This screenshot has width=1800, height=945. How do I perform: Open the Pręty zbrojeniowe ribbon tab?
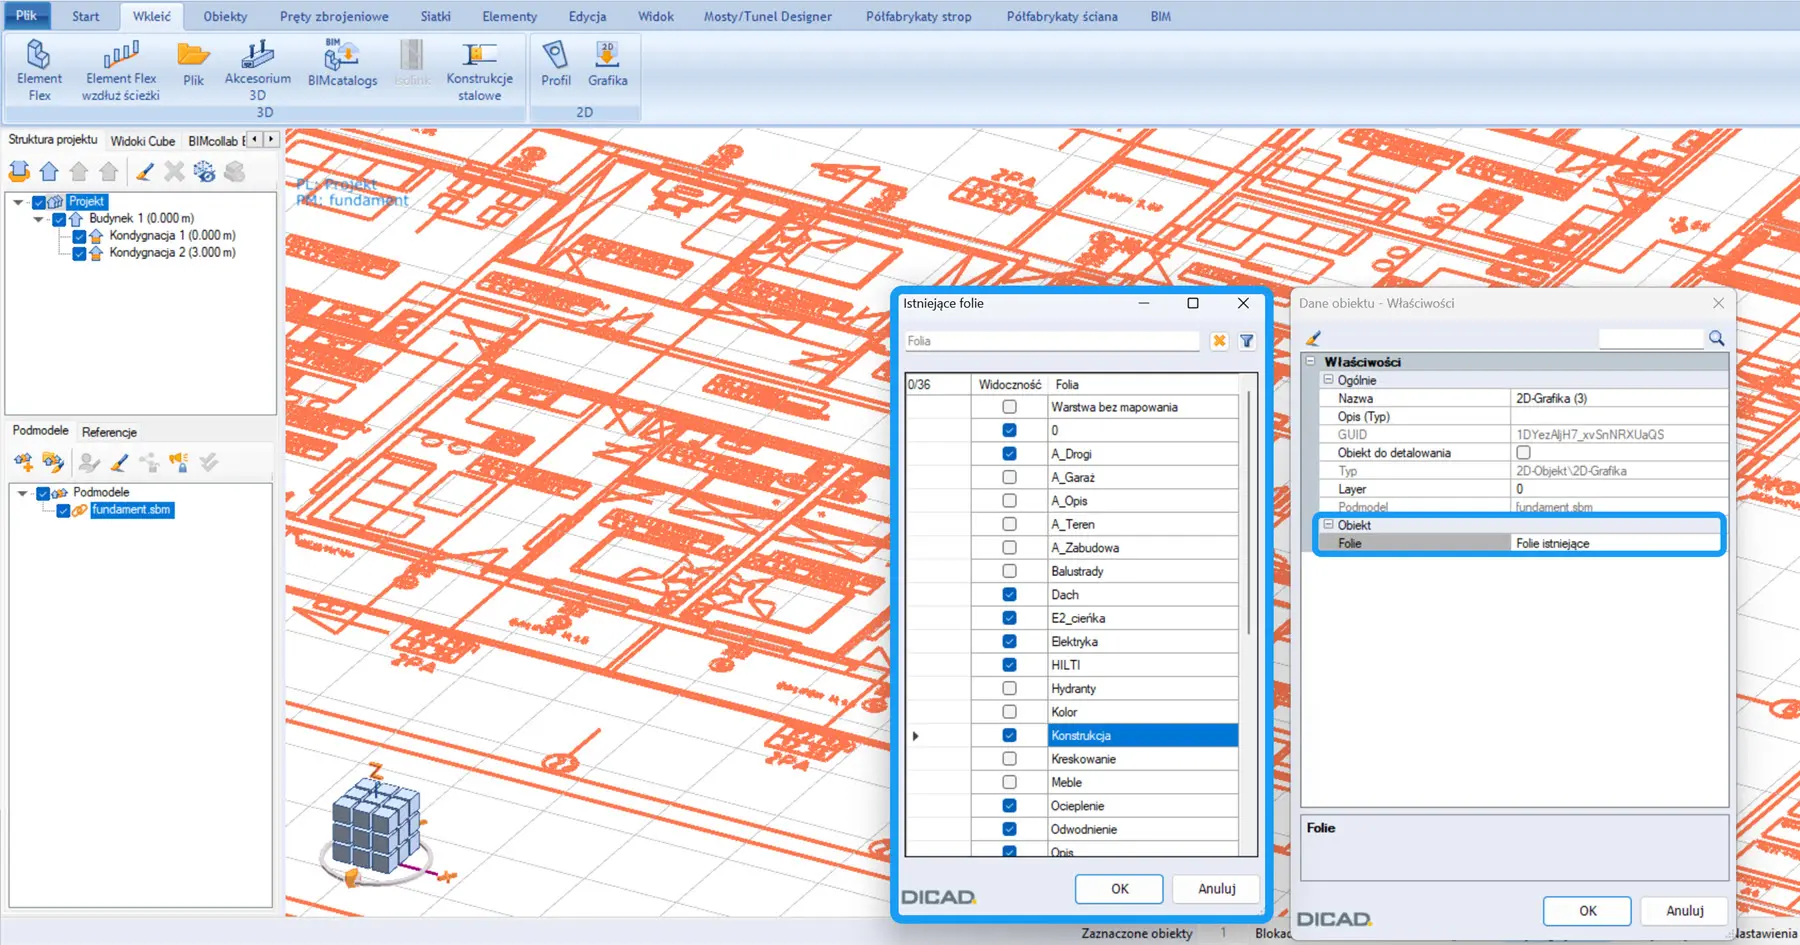click(334, 16)
